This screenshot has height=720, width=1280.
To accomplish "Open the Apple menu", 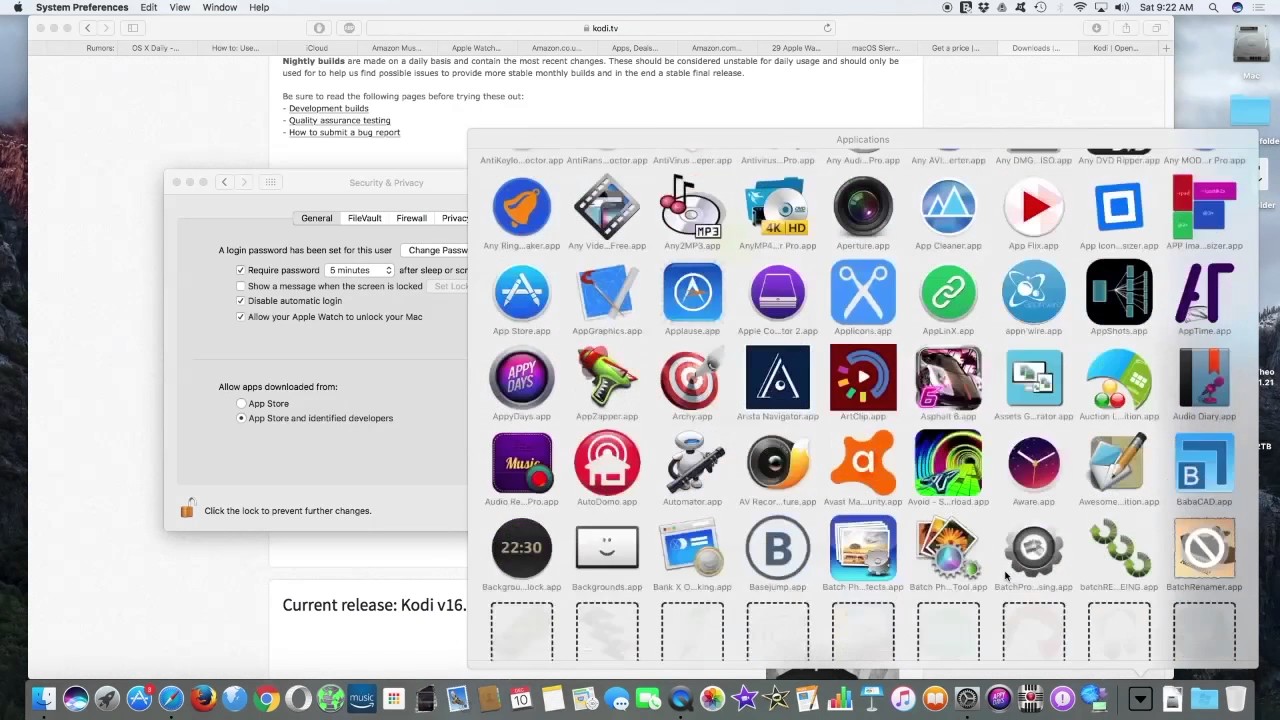I will click(17, 7).
